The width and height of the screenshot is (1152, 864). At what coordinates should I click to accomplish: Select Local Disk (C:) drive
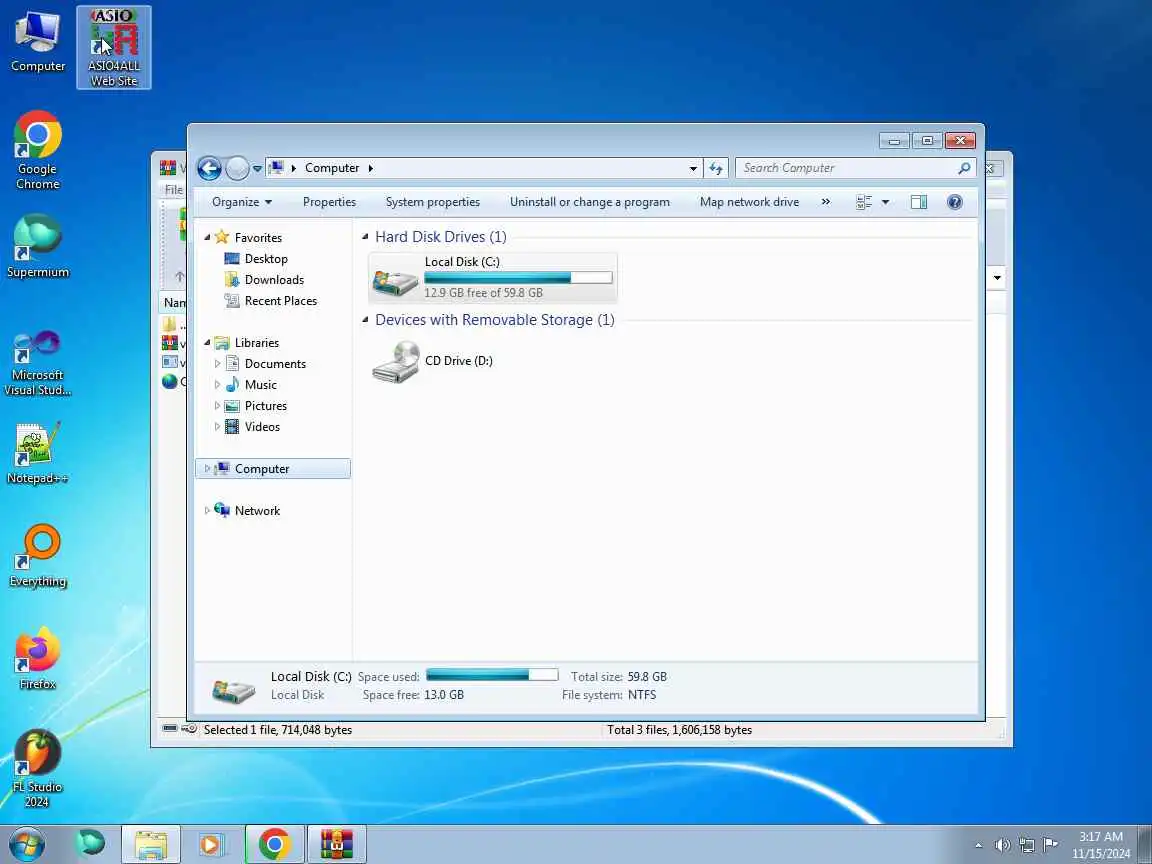click(x=492, y=278)
